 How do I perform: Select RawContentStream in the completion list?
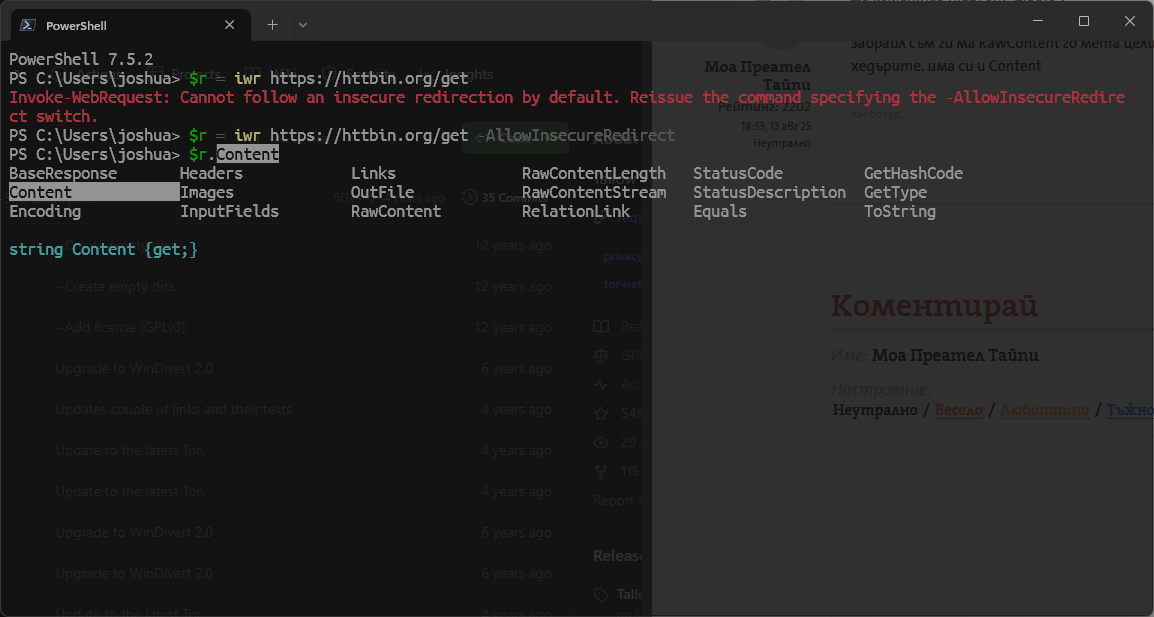pos(594,193)
